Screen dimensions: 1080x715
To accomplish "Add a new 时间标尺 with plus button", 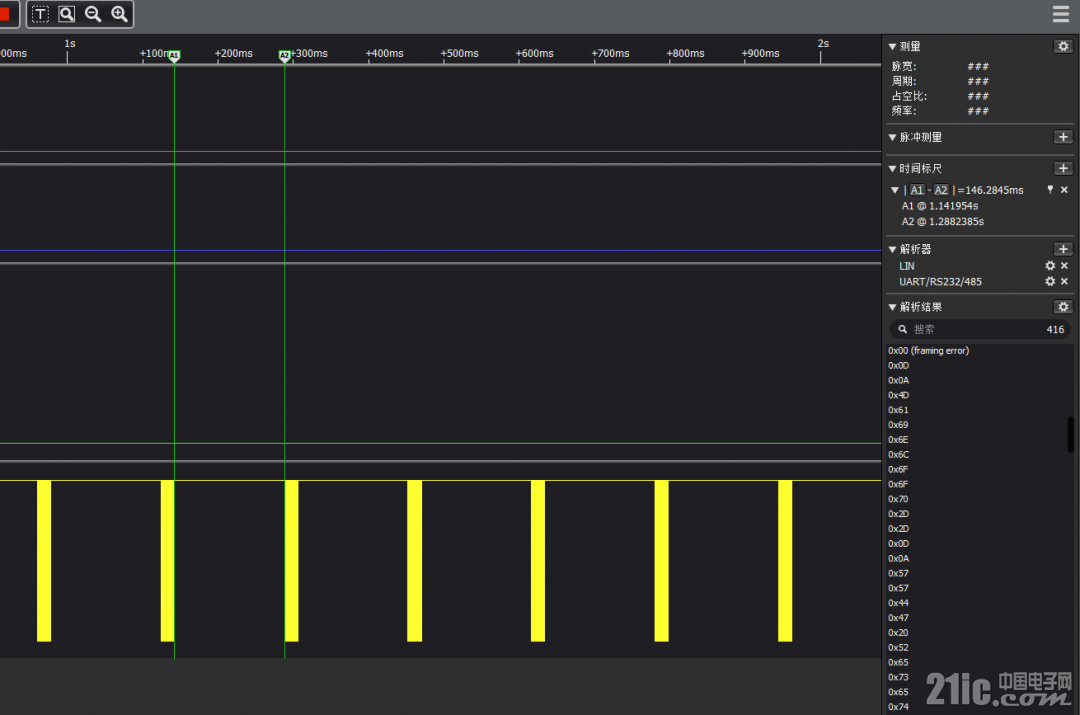I will coord(1063,168).
